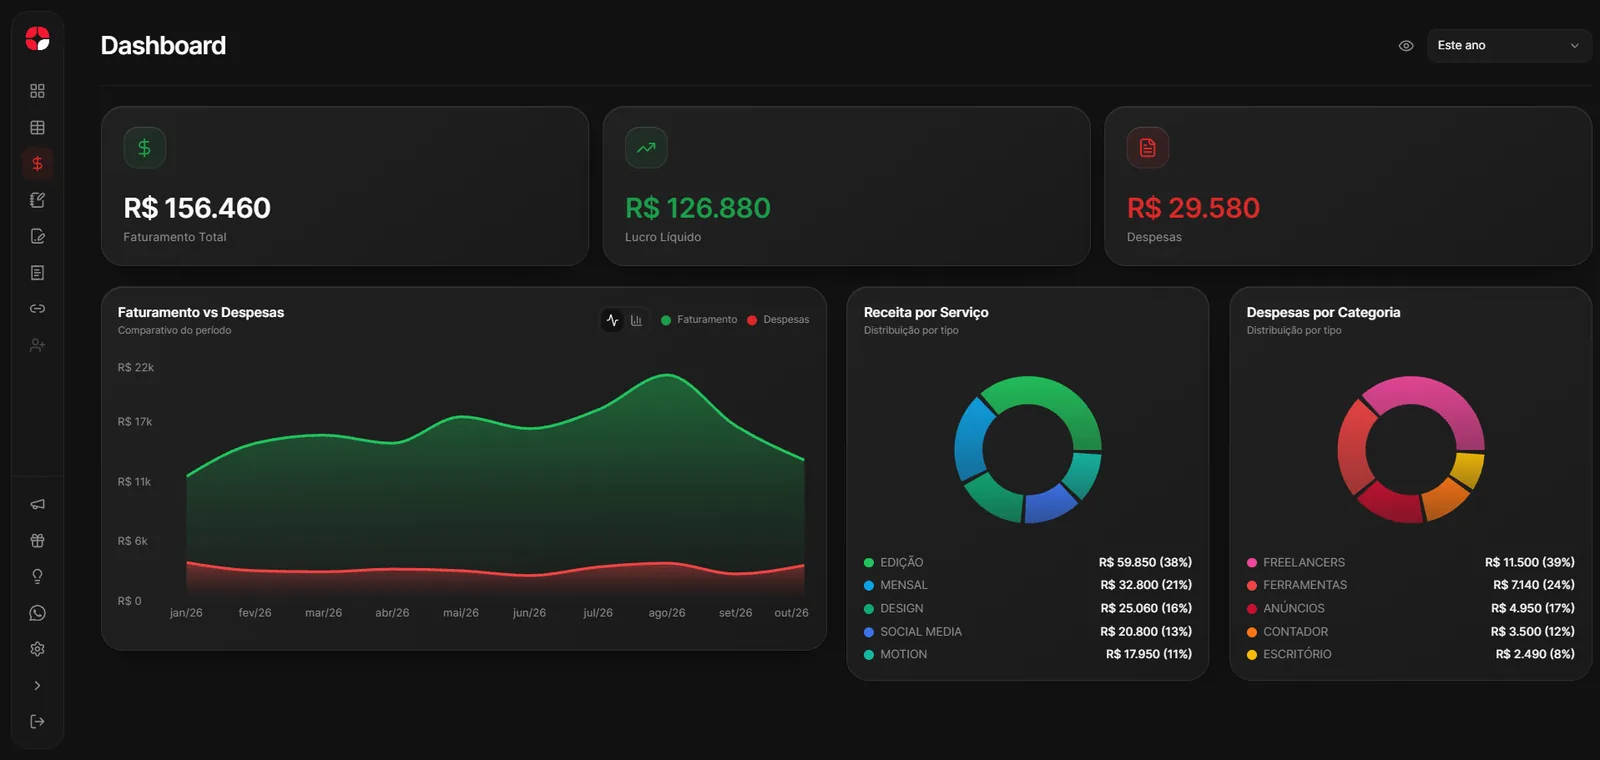1600x760 pixels.
Task: Open the document edit (file pen) icon
Action: 37,236
